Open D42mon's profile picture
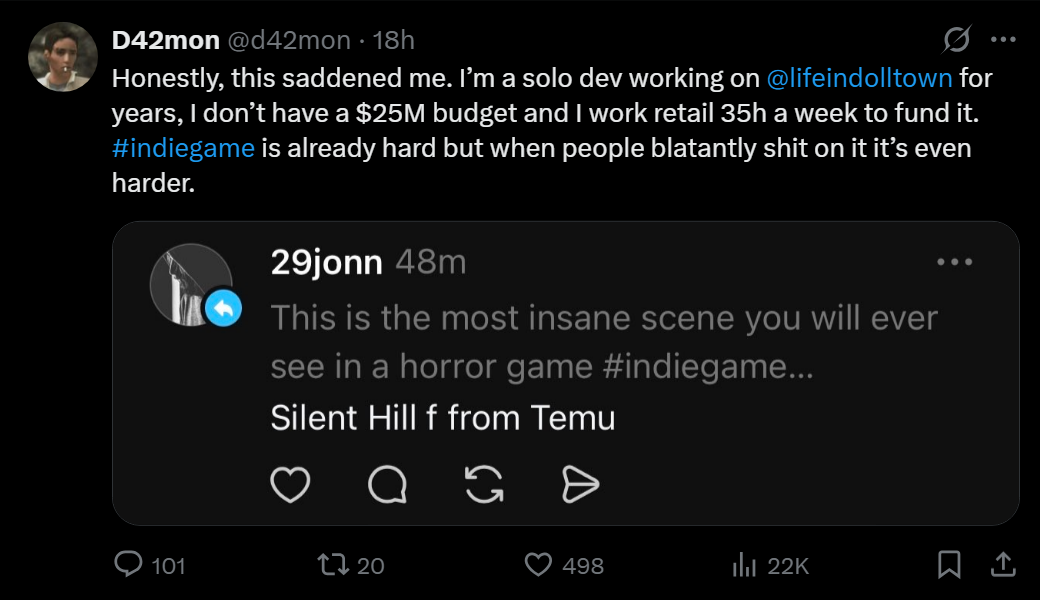This screenshot has width=1040, height=600. point(62,55)
